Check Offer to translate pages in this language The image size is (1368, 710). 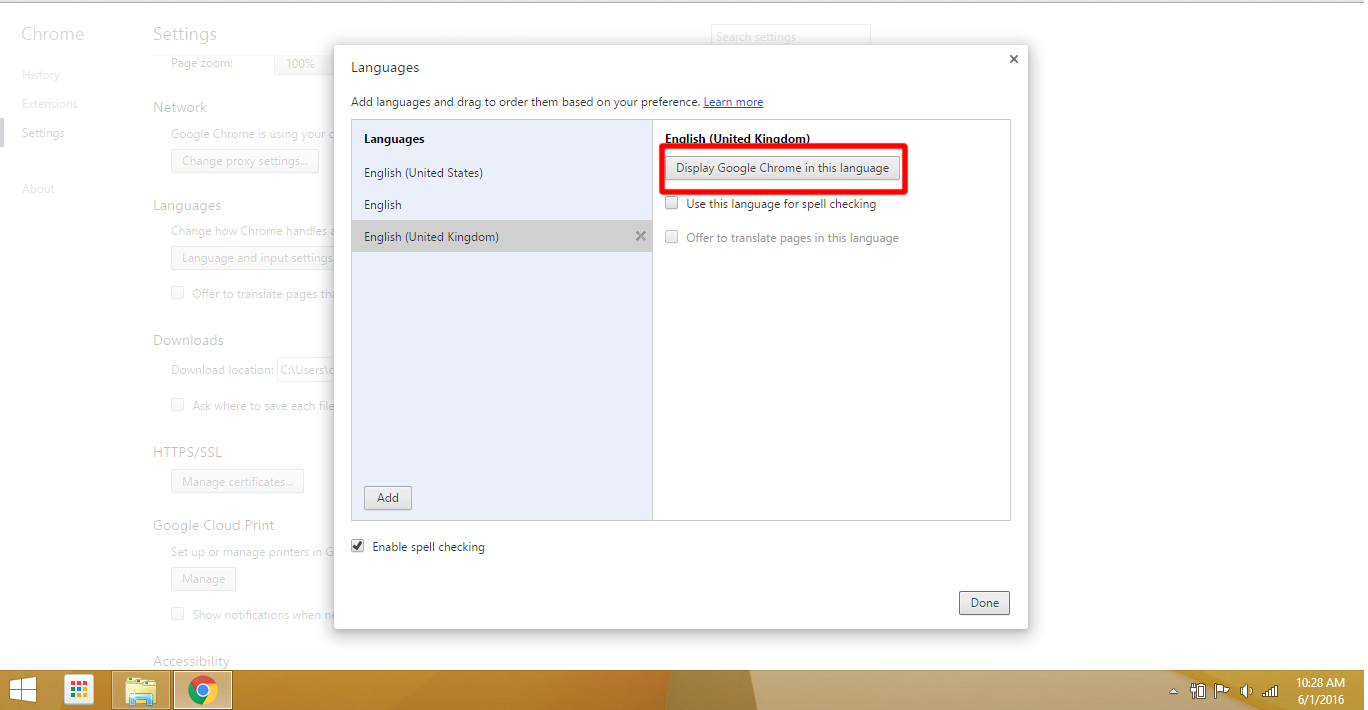pyautogui.click(x=672, y=238)
